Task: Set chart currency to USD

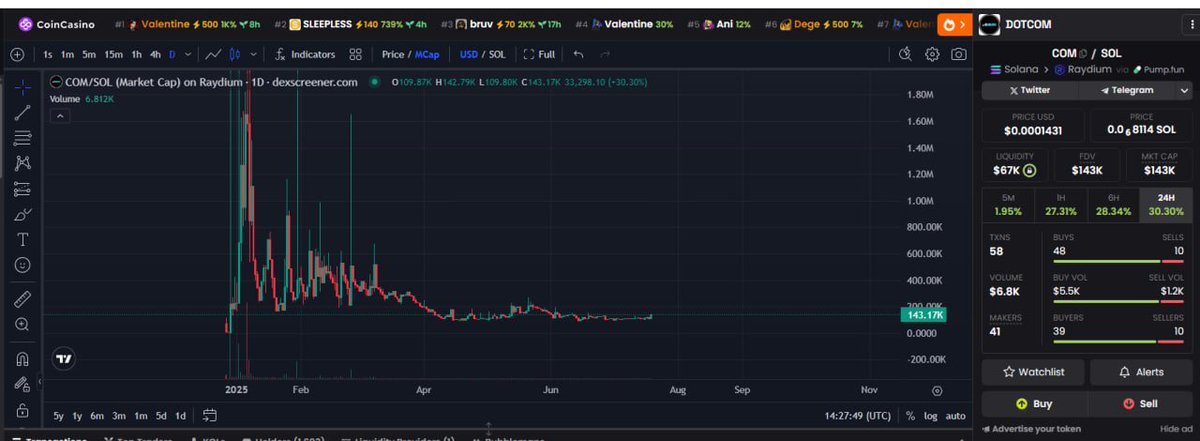Action: pos(469,54)
